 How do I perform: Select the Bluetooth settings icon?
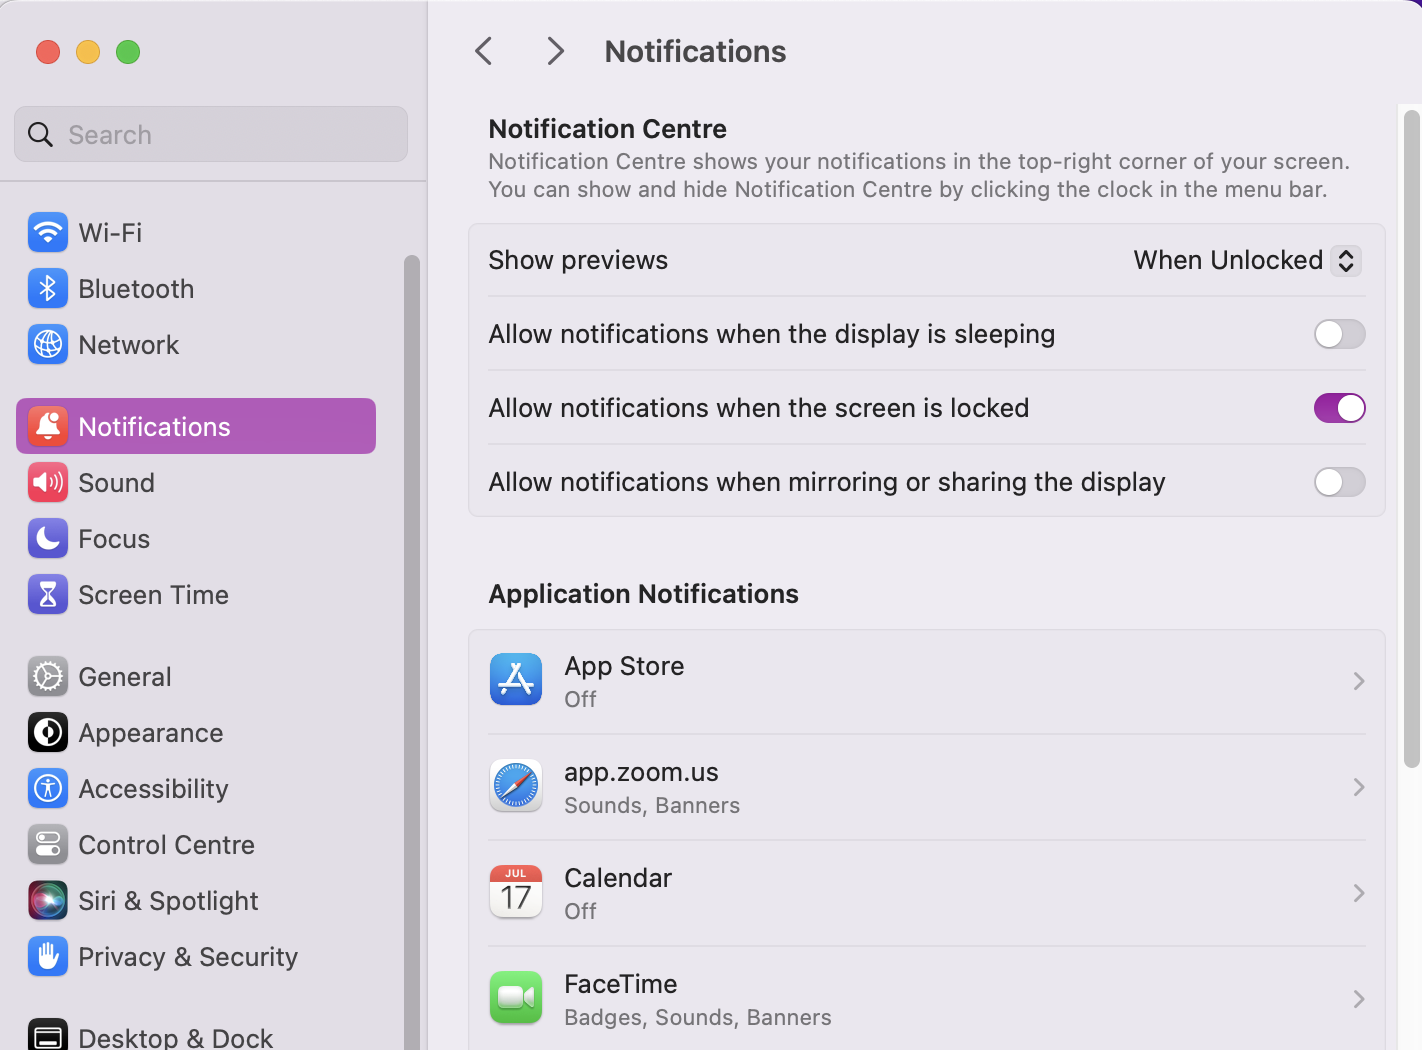(47, 288)
